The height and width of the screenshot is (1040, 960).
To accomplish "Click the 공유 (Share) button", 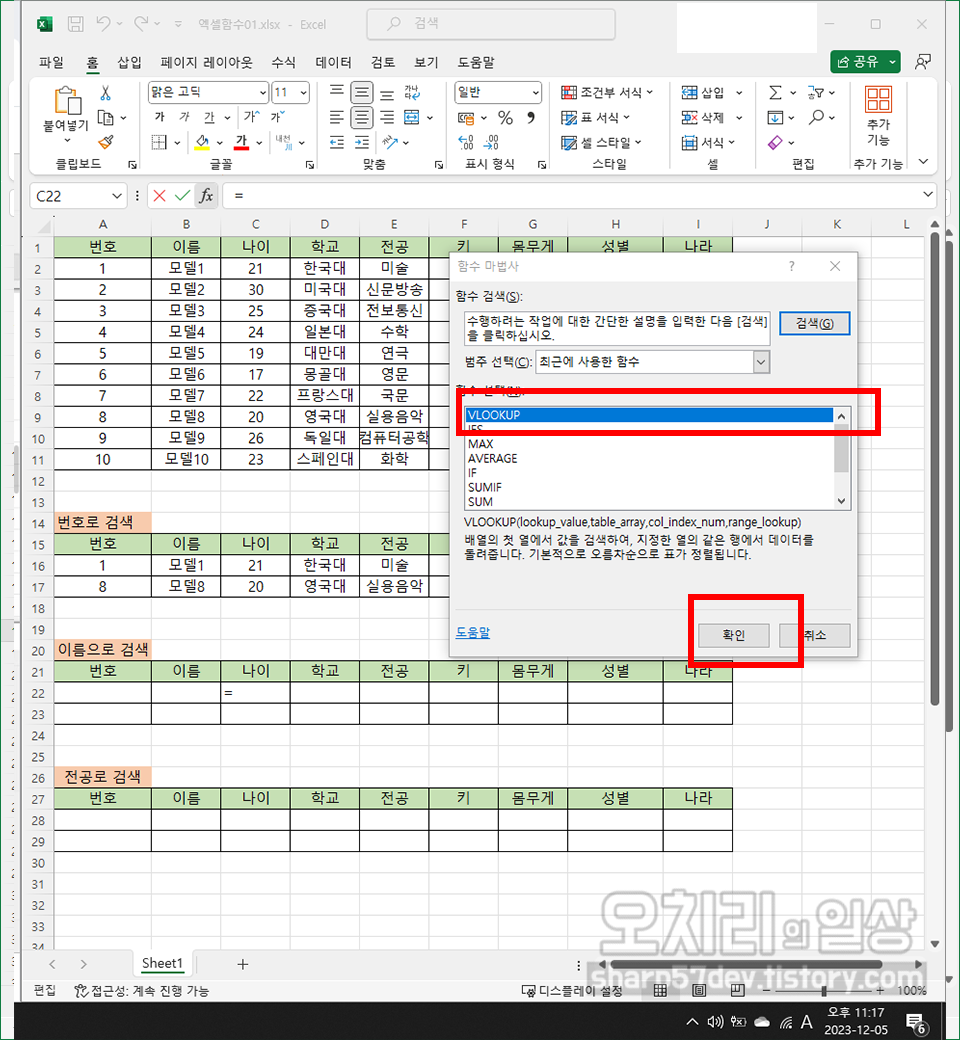I will (x=865, y=62).
